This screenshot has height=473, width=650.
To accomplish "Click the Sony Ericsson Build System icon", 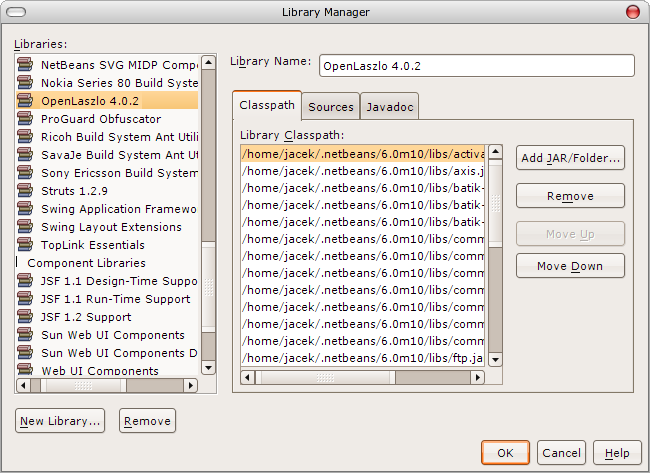I will click(x=25, y=172).
